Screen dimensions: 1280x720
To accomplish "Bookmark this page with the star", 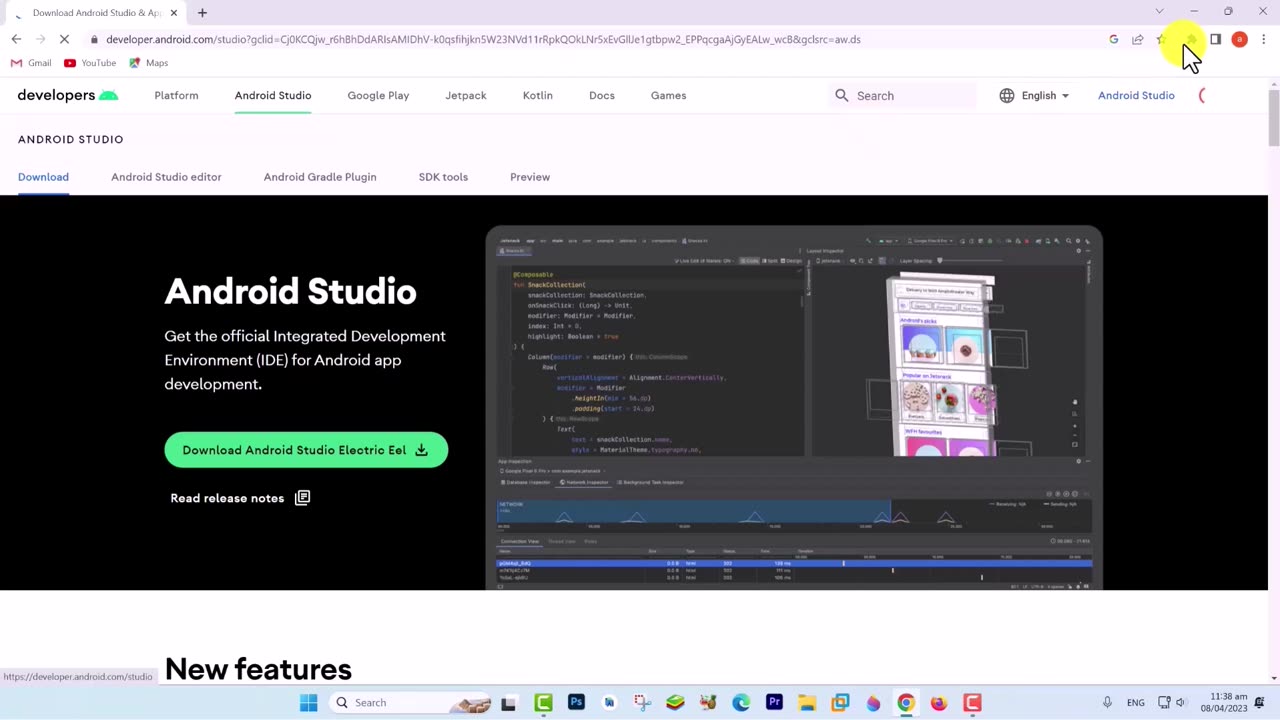I will pos(1162,39).
